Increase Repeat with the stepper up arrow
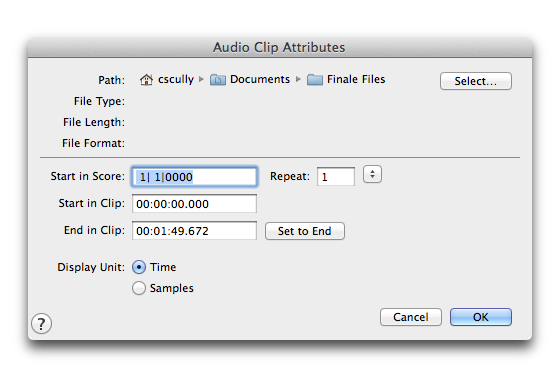Image resolution: width=560 pixels, height=376 pixels. pyautogui.click(x=372, y=172)
